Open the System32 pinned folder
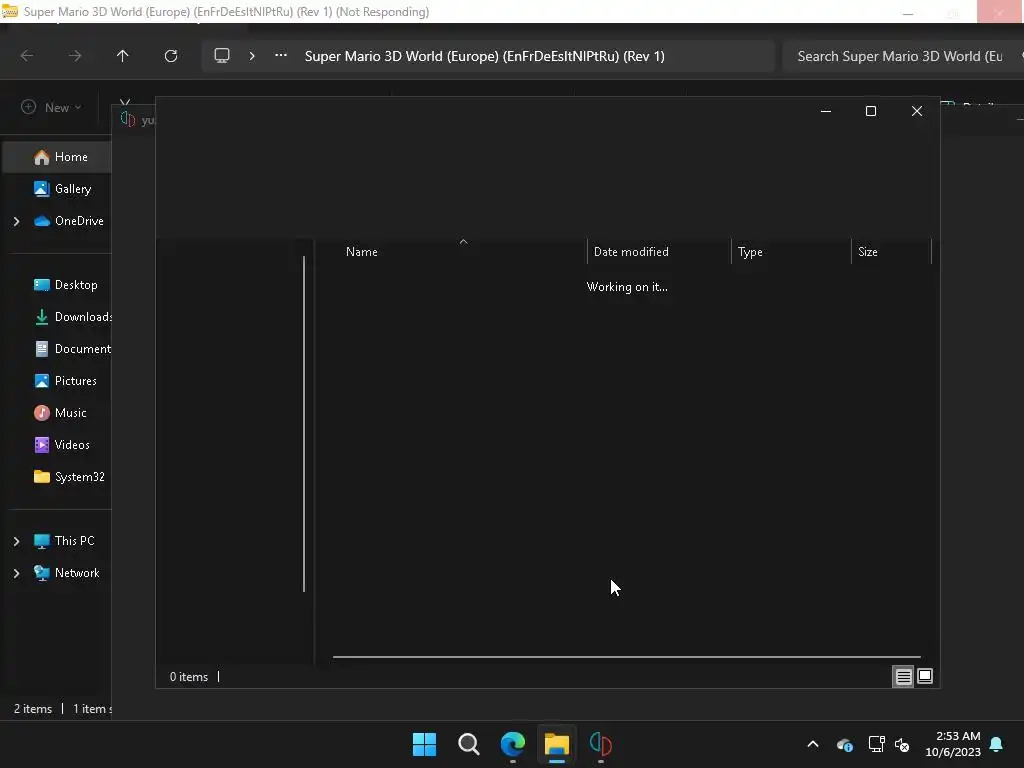This screenshot has width=1024, height=768. point(69,477)
